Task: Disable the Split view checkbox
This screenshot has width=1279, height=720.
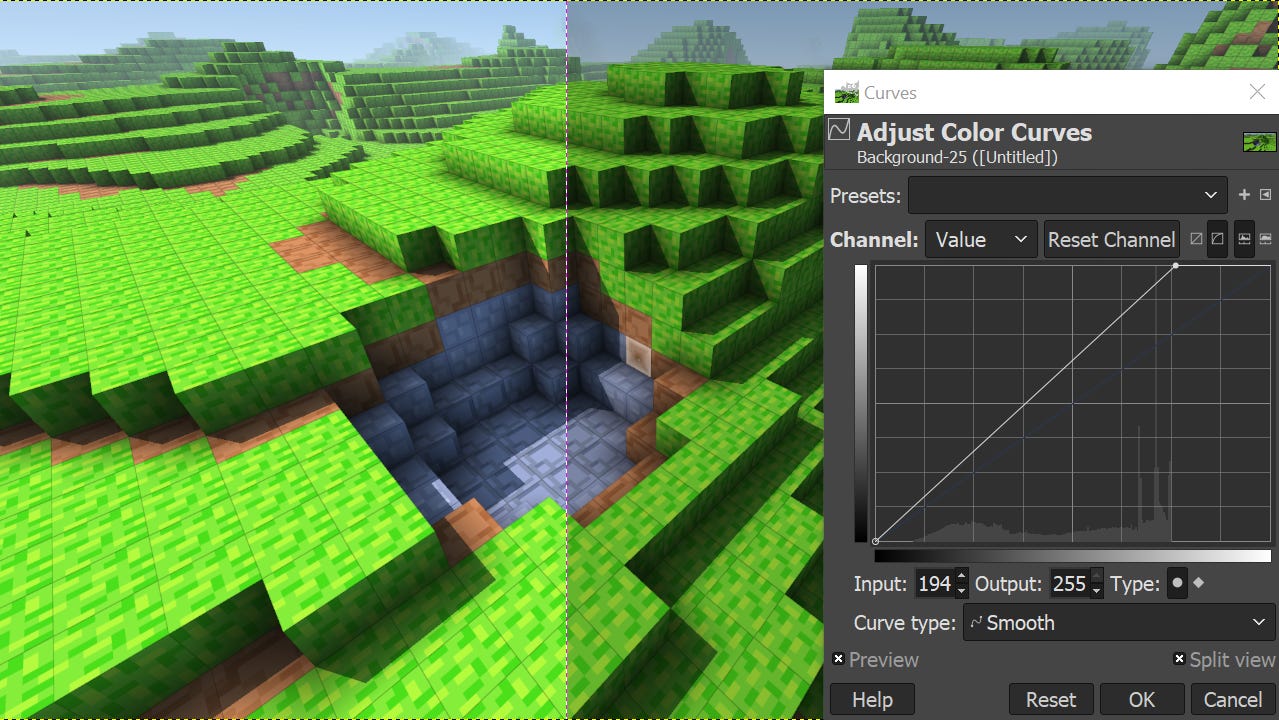Action: pyautogui.click(x=1179, y=659)
